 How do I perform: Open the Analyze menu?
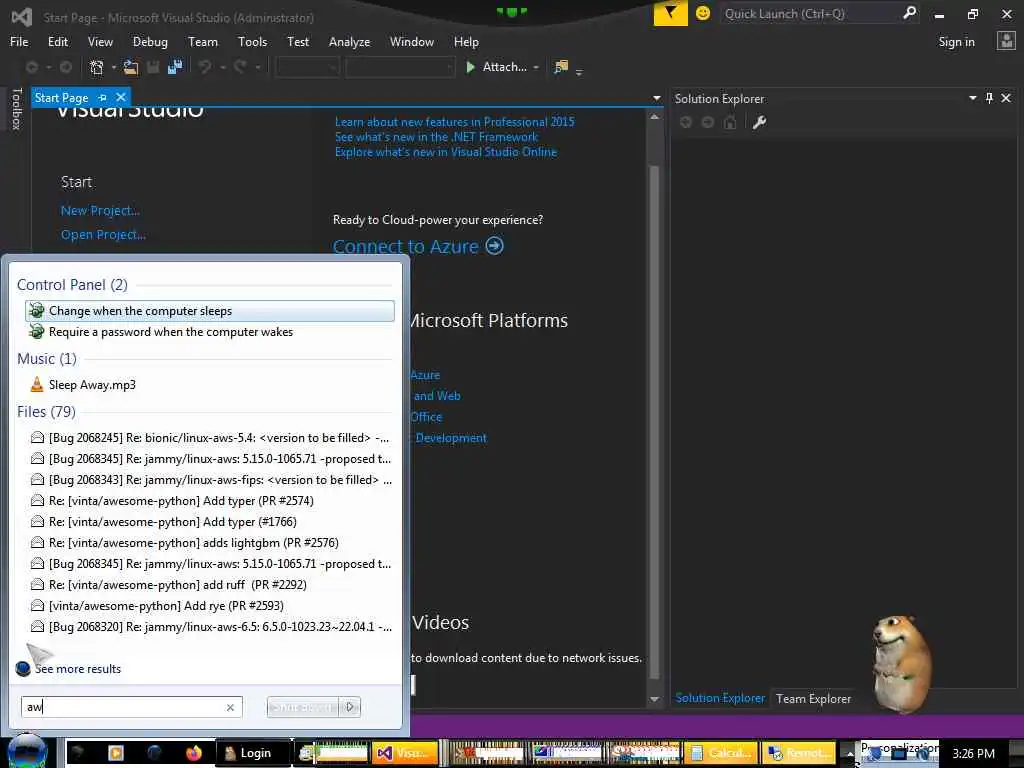[349, 42]
